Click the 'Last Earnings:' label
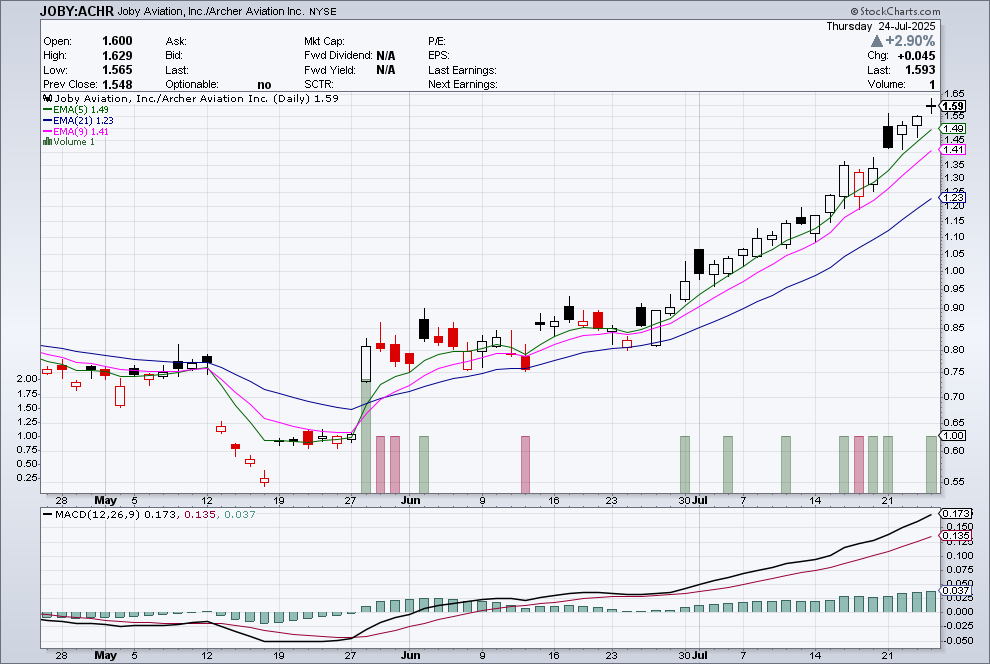This screenshot has width=990, height=664. [x=462, y=70]
